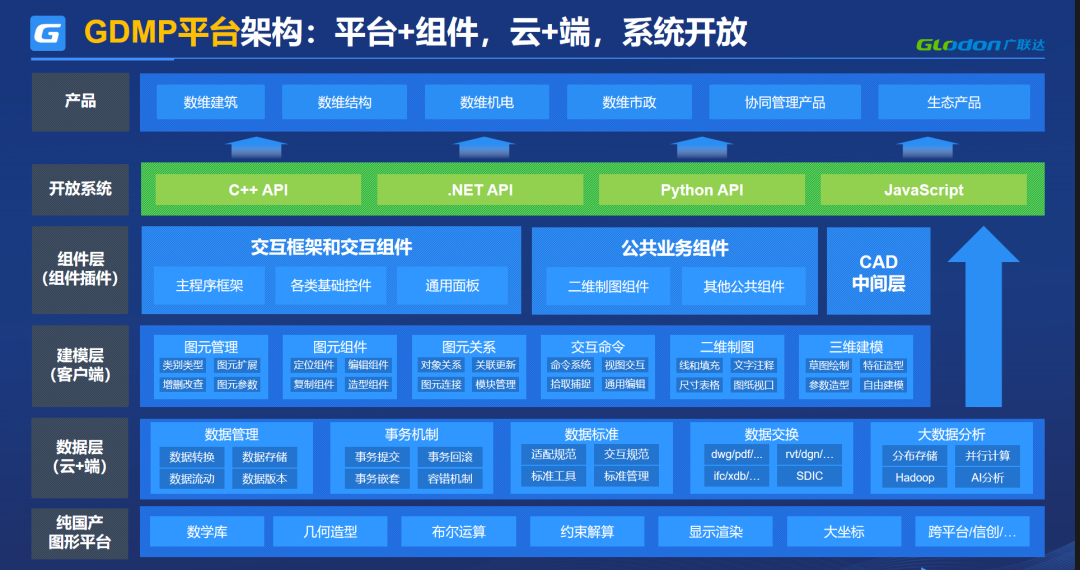
Task: Click the 数据版本 box
Action: click(264, 478)
